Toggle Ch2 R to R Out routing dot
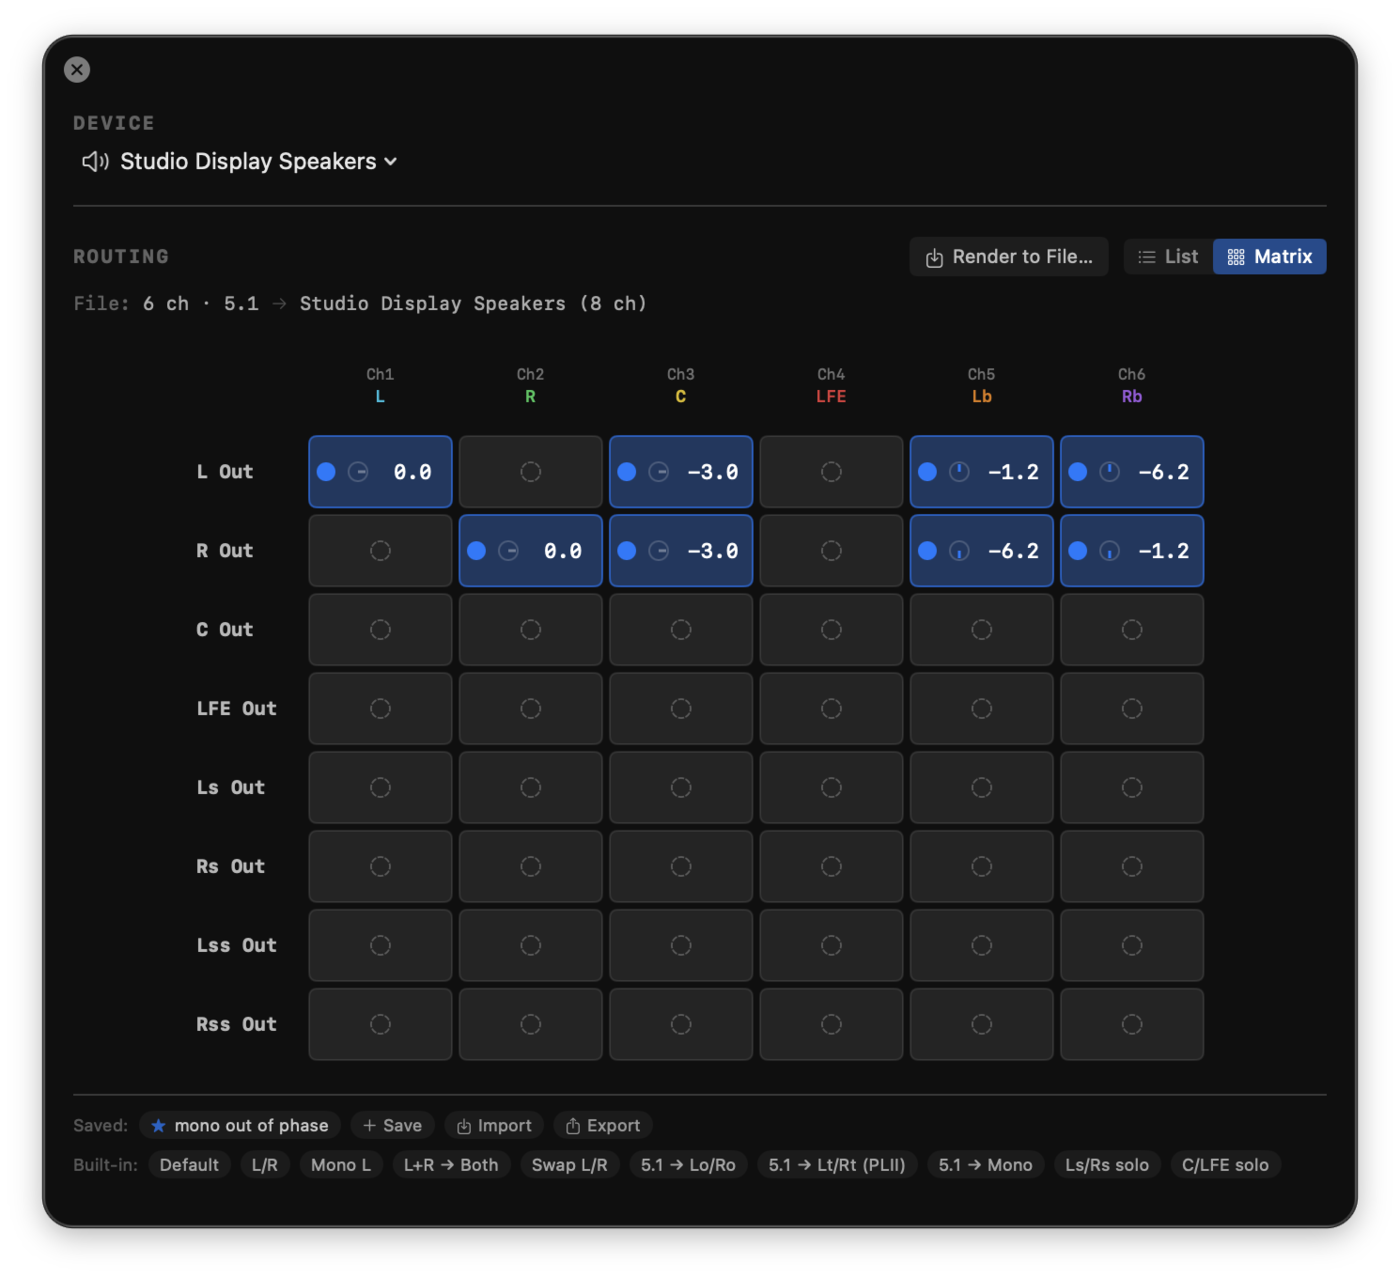Image resolution: width=1400 pixels, height=1278 pixels. (477, 551)
